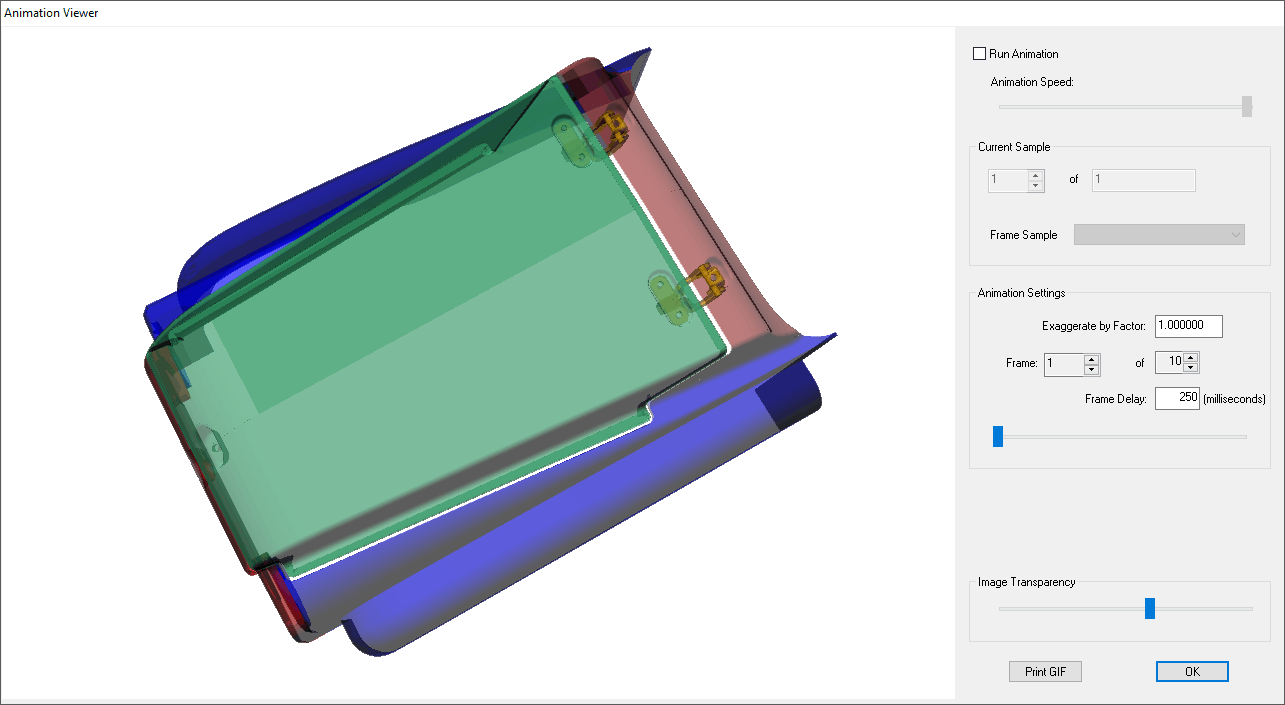Confirm with the OK button

coord(1192,672)
